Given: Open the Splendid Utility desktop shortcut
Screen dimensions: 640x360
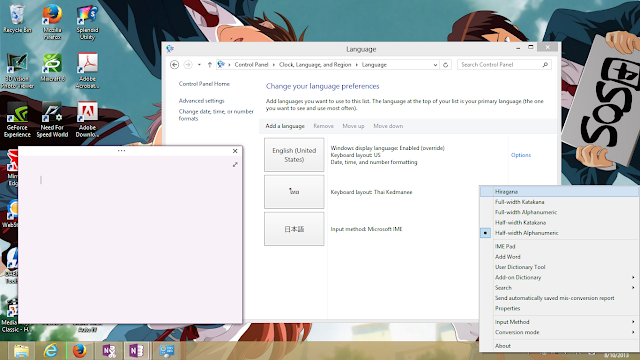Looking at the screenshot, I should [x=87, y=22].
